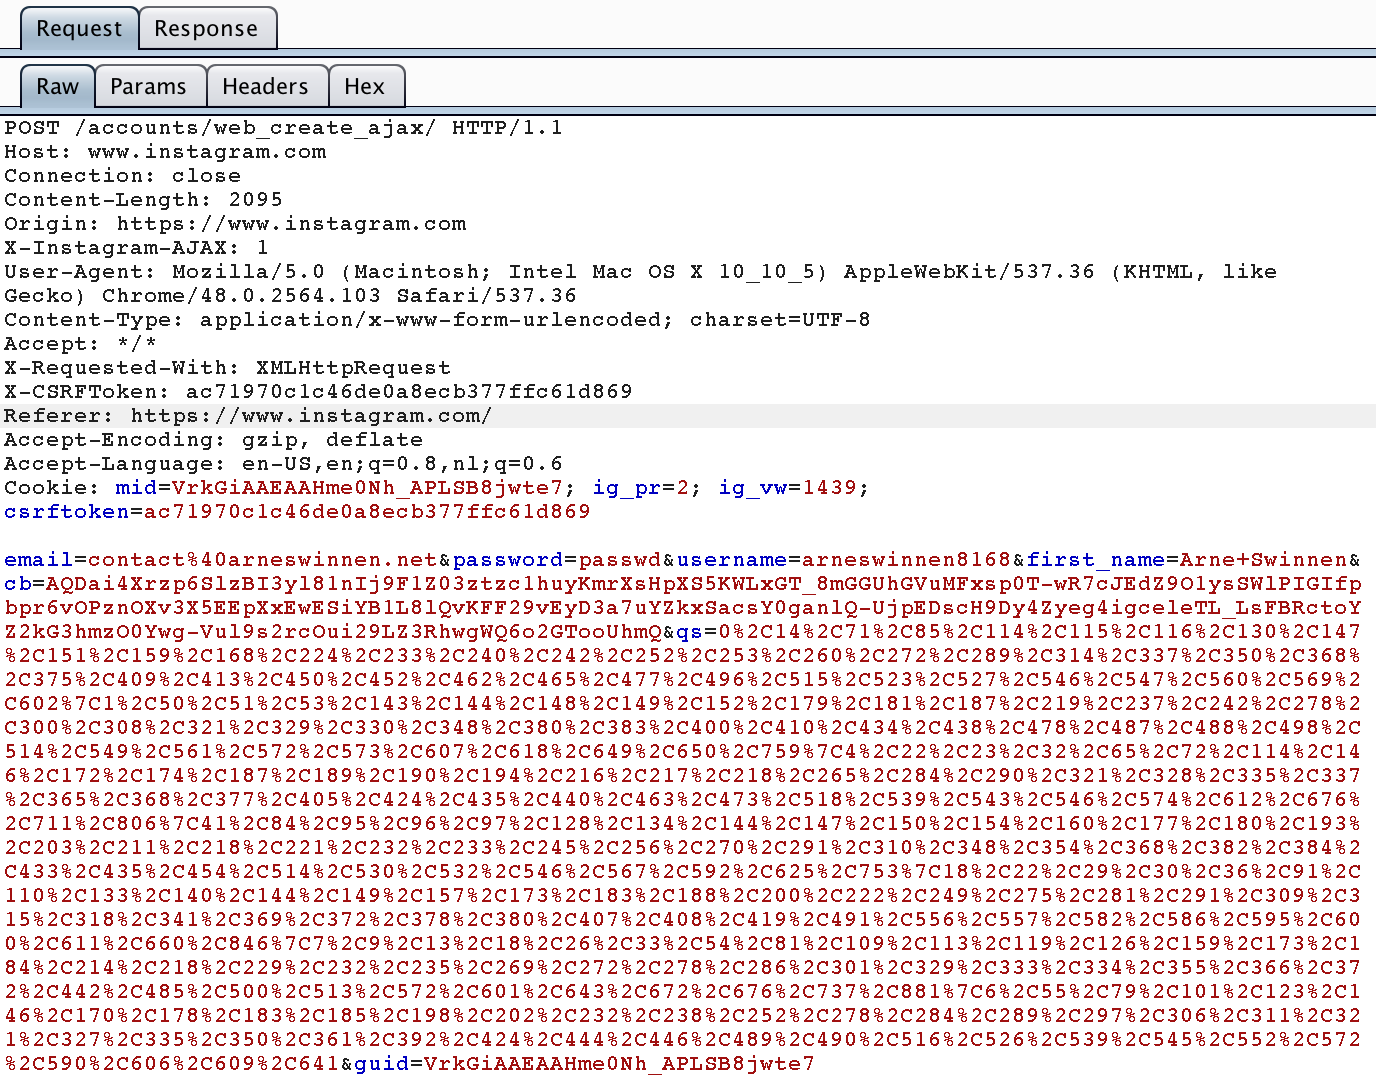Click the Content-Length: 2095 header
This screenshot has height=1080, width=1376.
pos(143,200)
